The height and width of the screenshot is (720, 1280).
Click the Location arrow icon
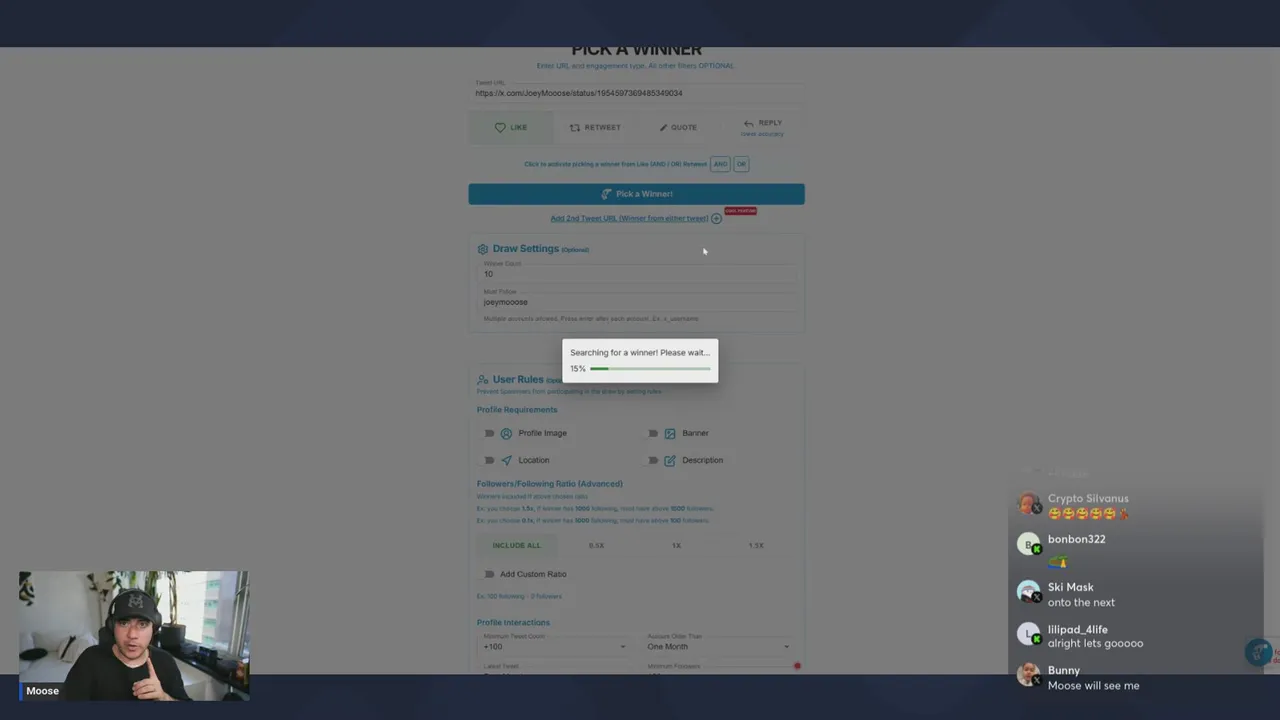506,460
